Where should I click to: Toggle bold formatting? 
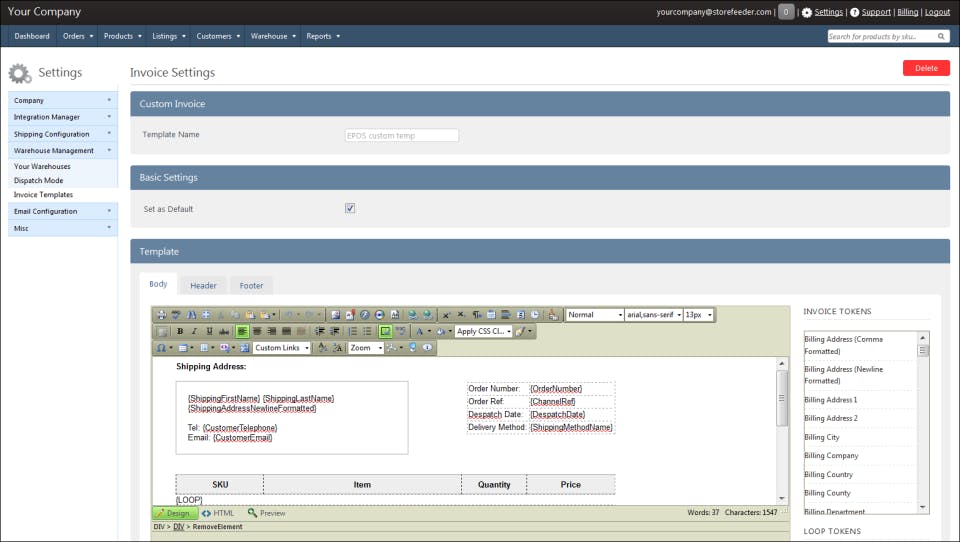click(x=180, y=331)
